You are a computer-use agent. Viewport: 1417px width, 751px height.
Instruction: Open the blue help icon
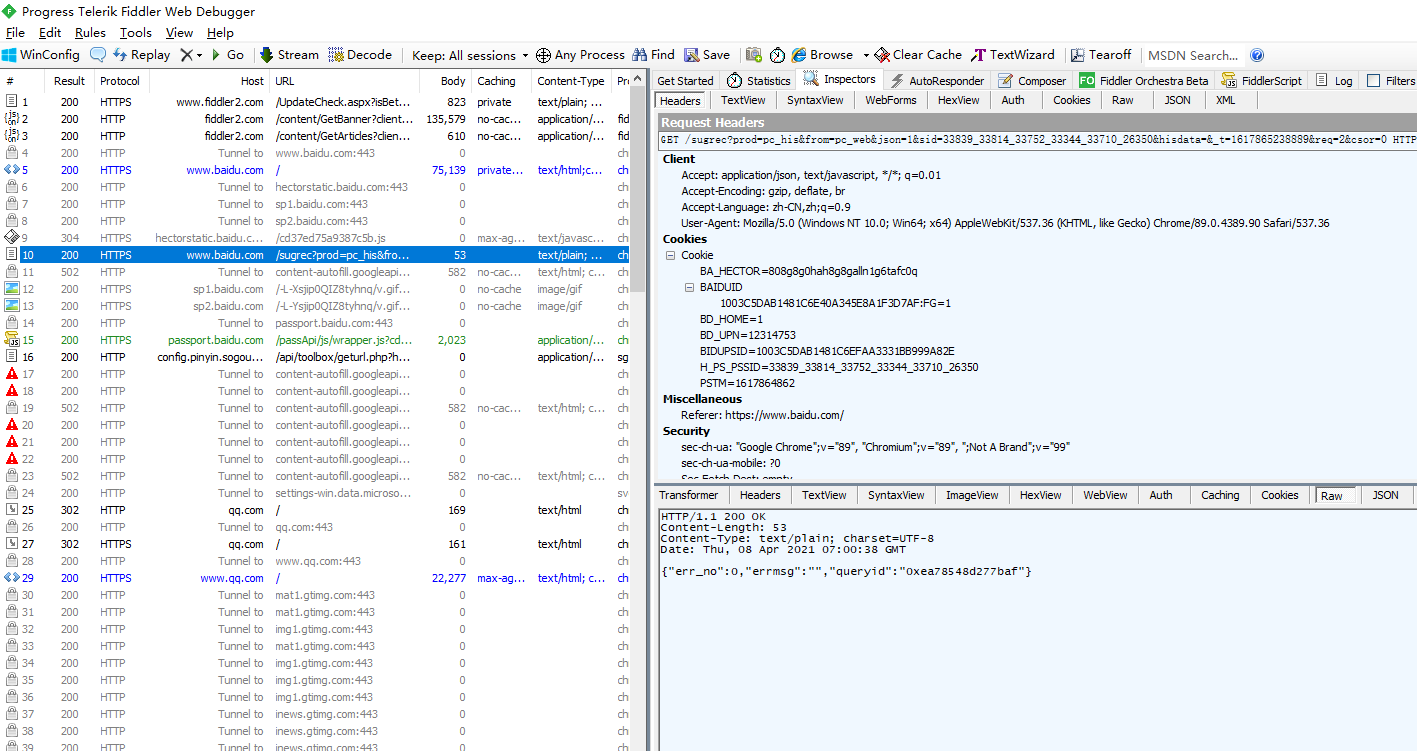pos(1257,55)
